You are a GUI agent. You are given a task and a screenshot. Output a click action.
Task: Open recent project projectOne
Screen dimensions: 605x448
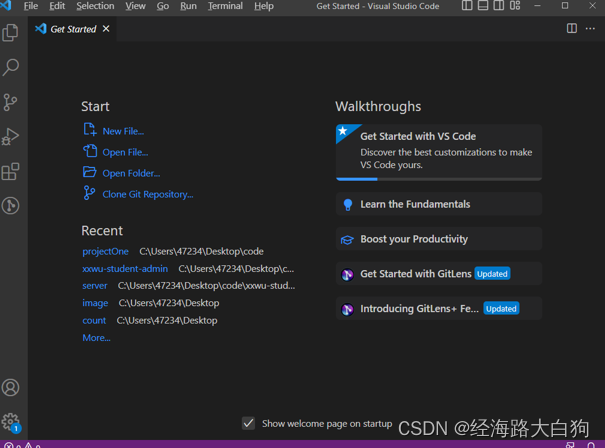pos(105,251)
